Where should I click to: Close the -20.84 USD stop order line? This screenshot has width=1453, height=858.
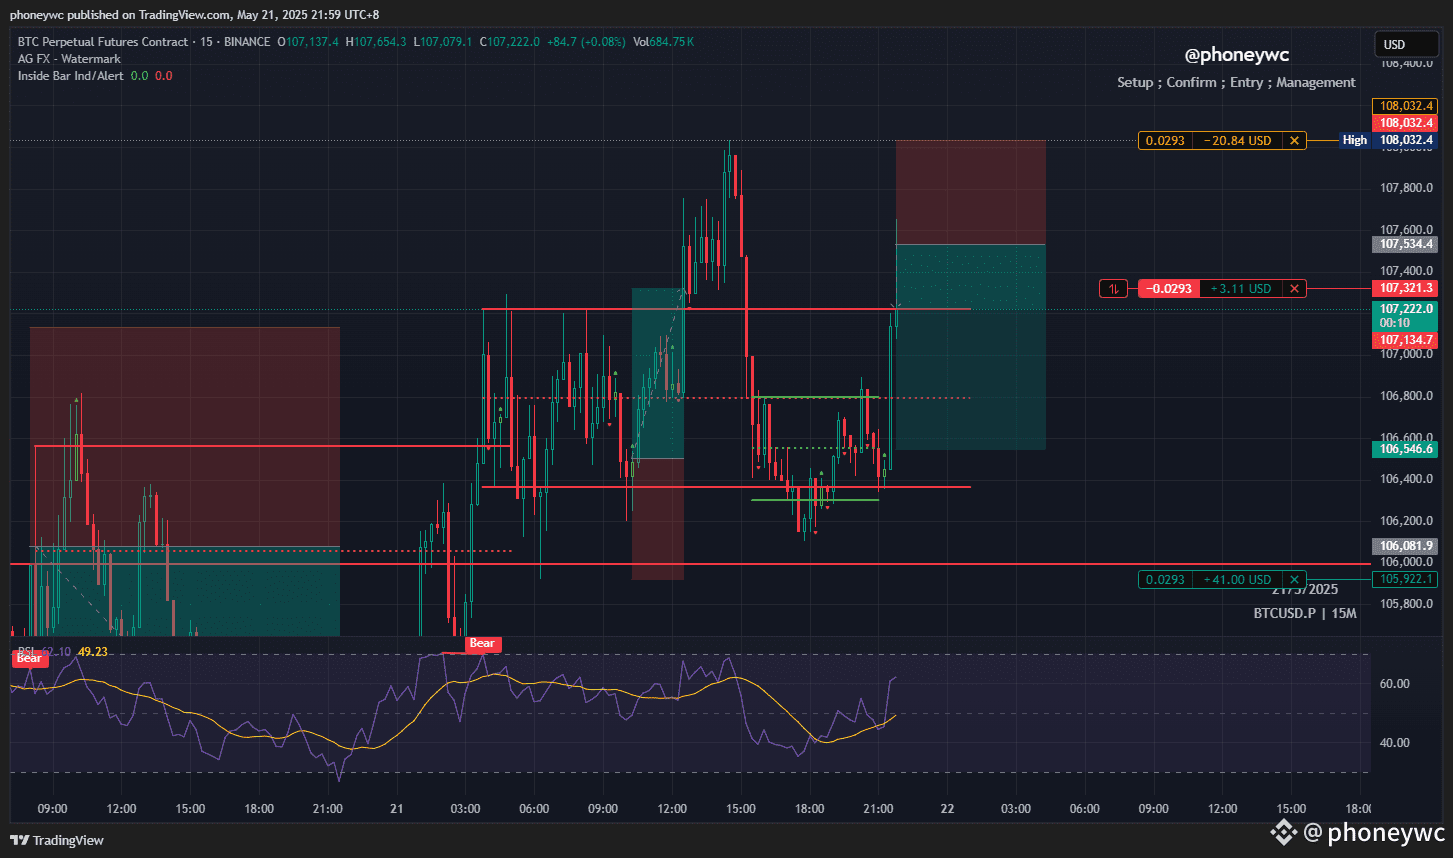point(1295,141)
